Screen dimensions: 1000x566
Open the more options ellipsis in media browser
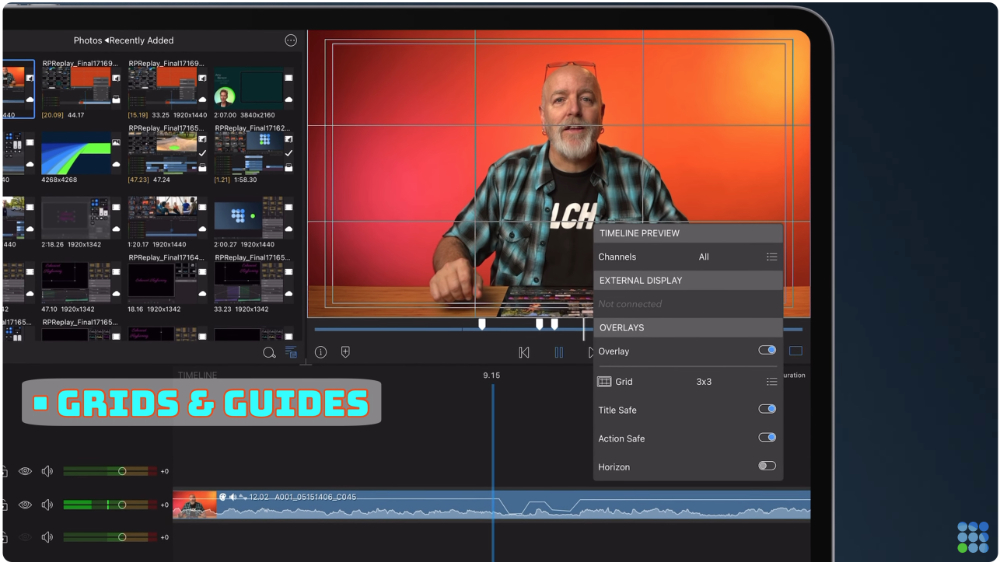pos(291,40)
